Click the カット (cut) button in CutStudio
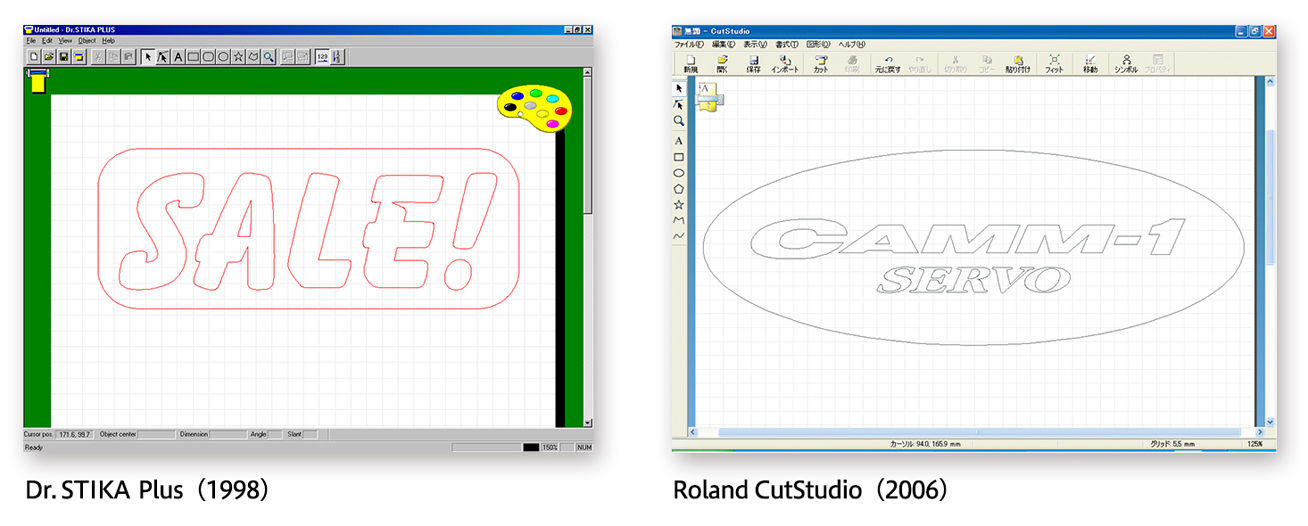This screenshot has width=1308, height=526. click(820, 64)
